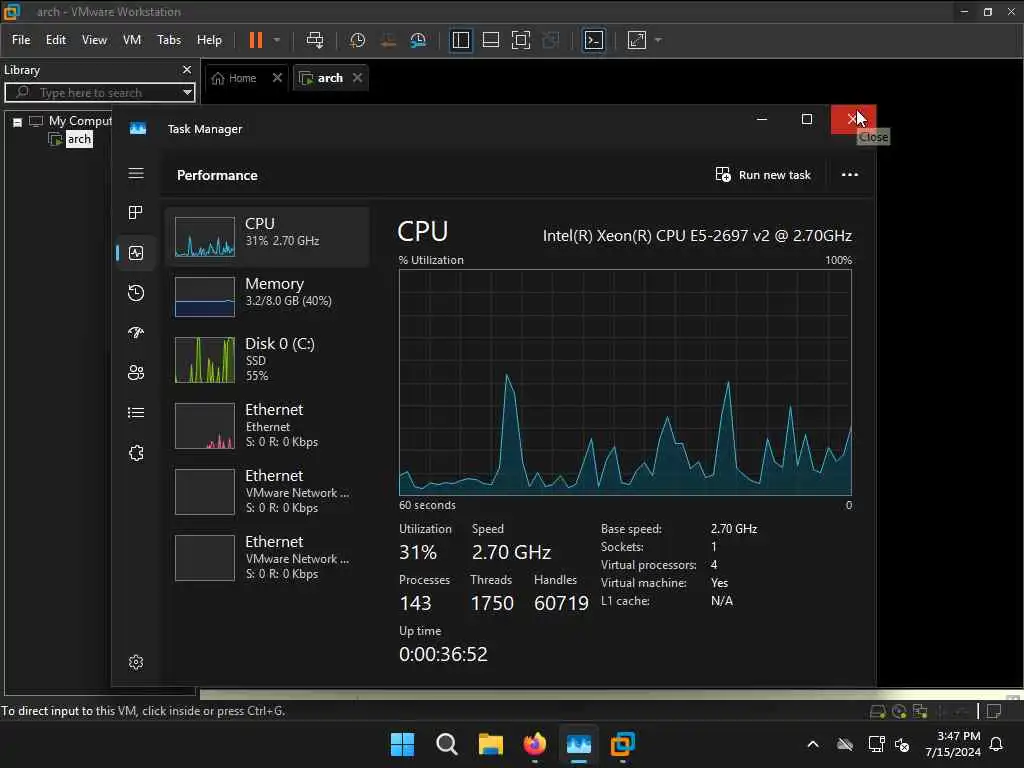Open notifications bell icon
Viewport: 1024px width, 768px height.
click(x=996, y=744)
